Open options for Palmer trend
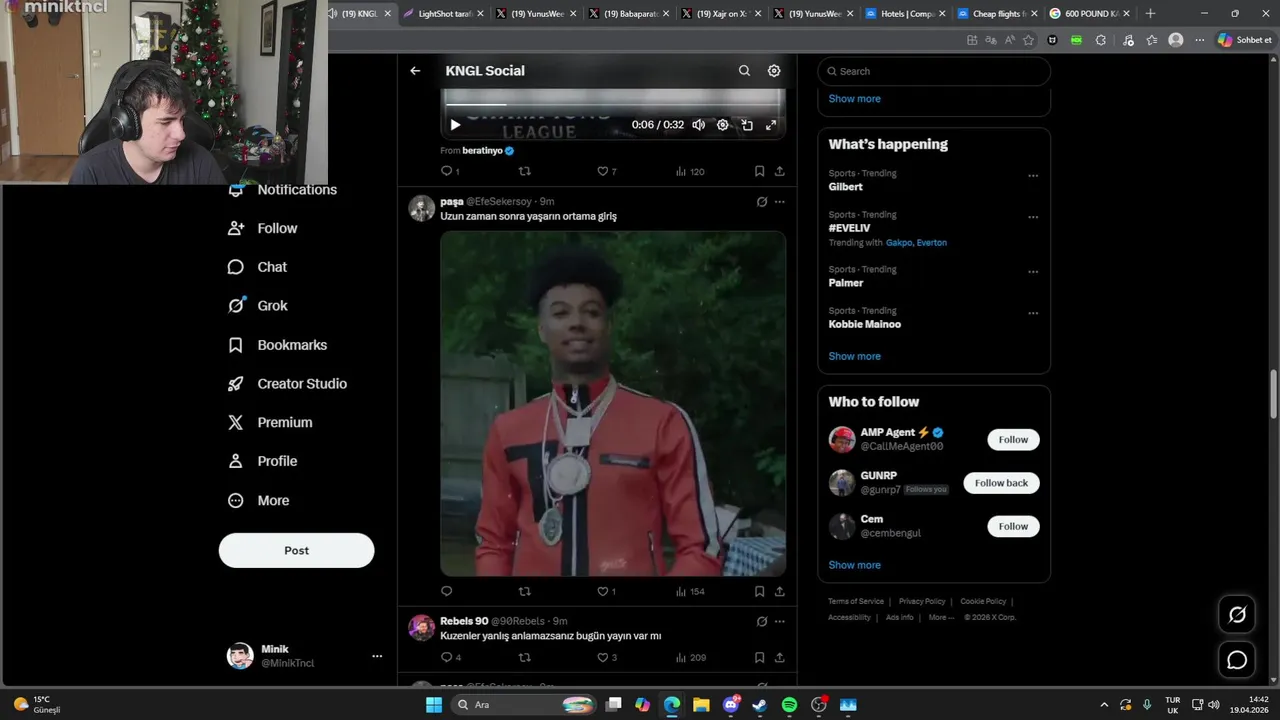This screenshot has width=1280, height=720. click(x=1033, y=272)
